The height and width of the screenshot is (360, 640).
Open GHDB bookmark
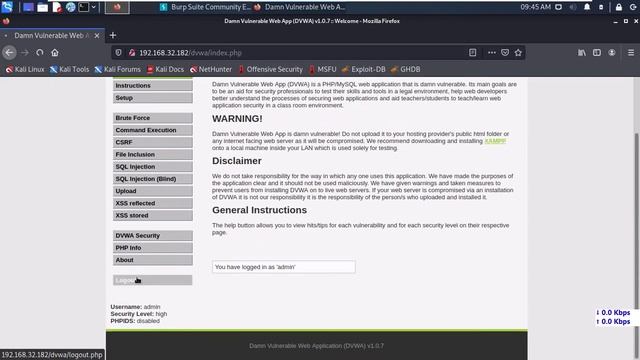click(405, 69)
